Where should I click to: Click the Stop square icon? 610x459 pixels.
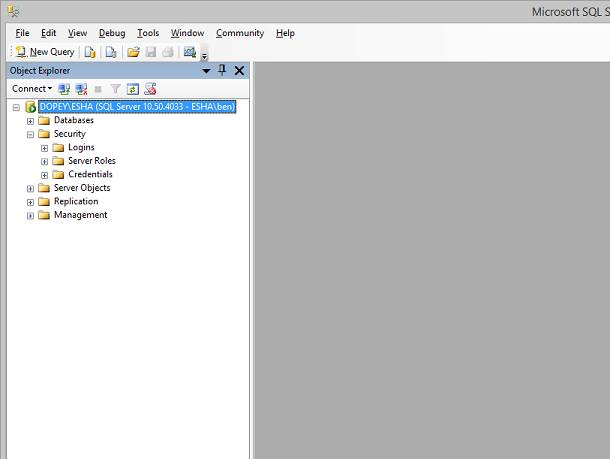(98, 89)
